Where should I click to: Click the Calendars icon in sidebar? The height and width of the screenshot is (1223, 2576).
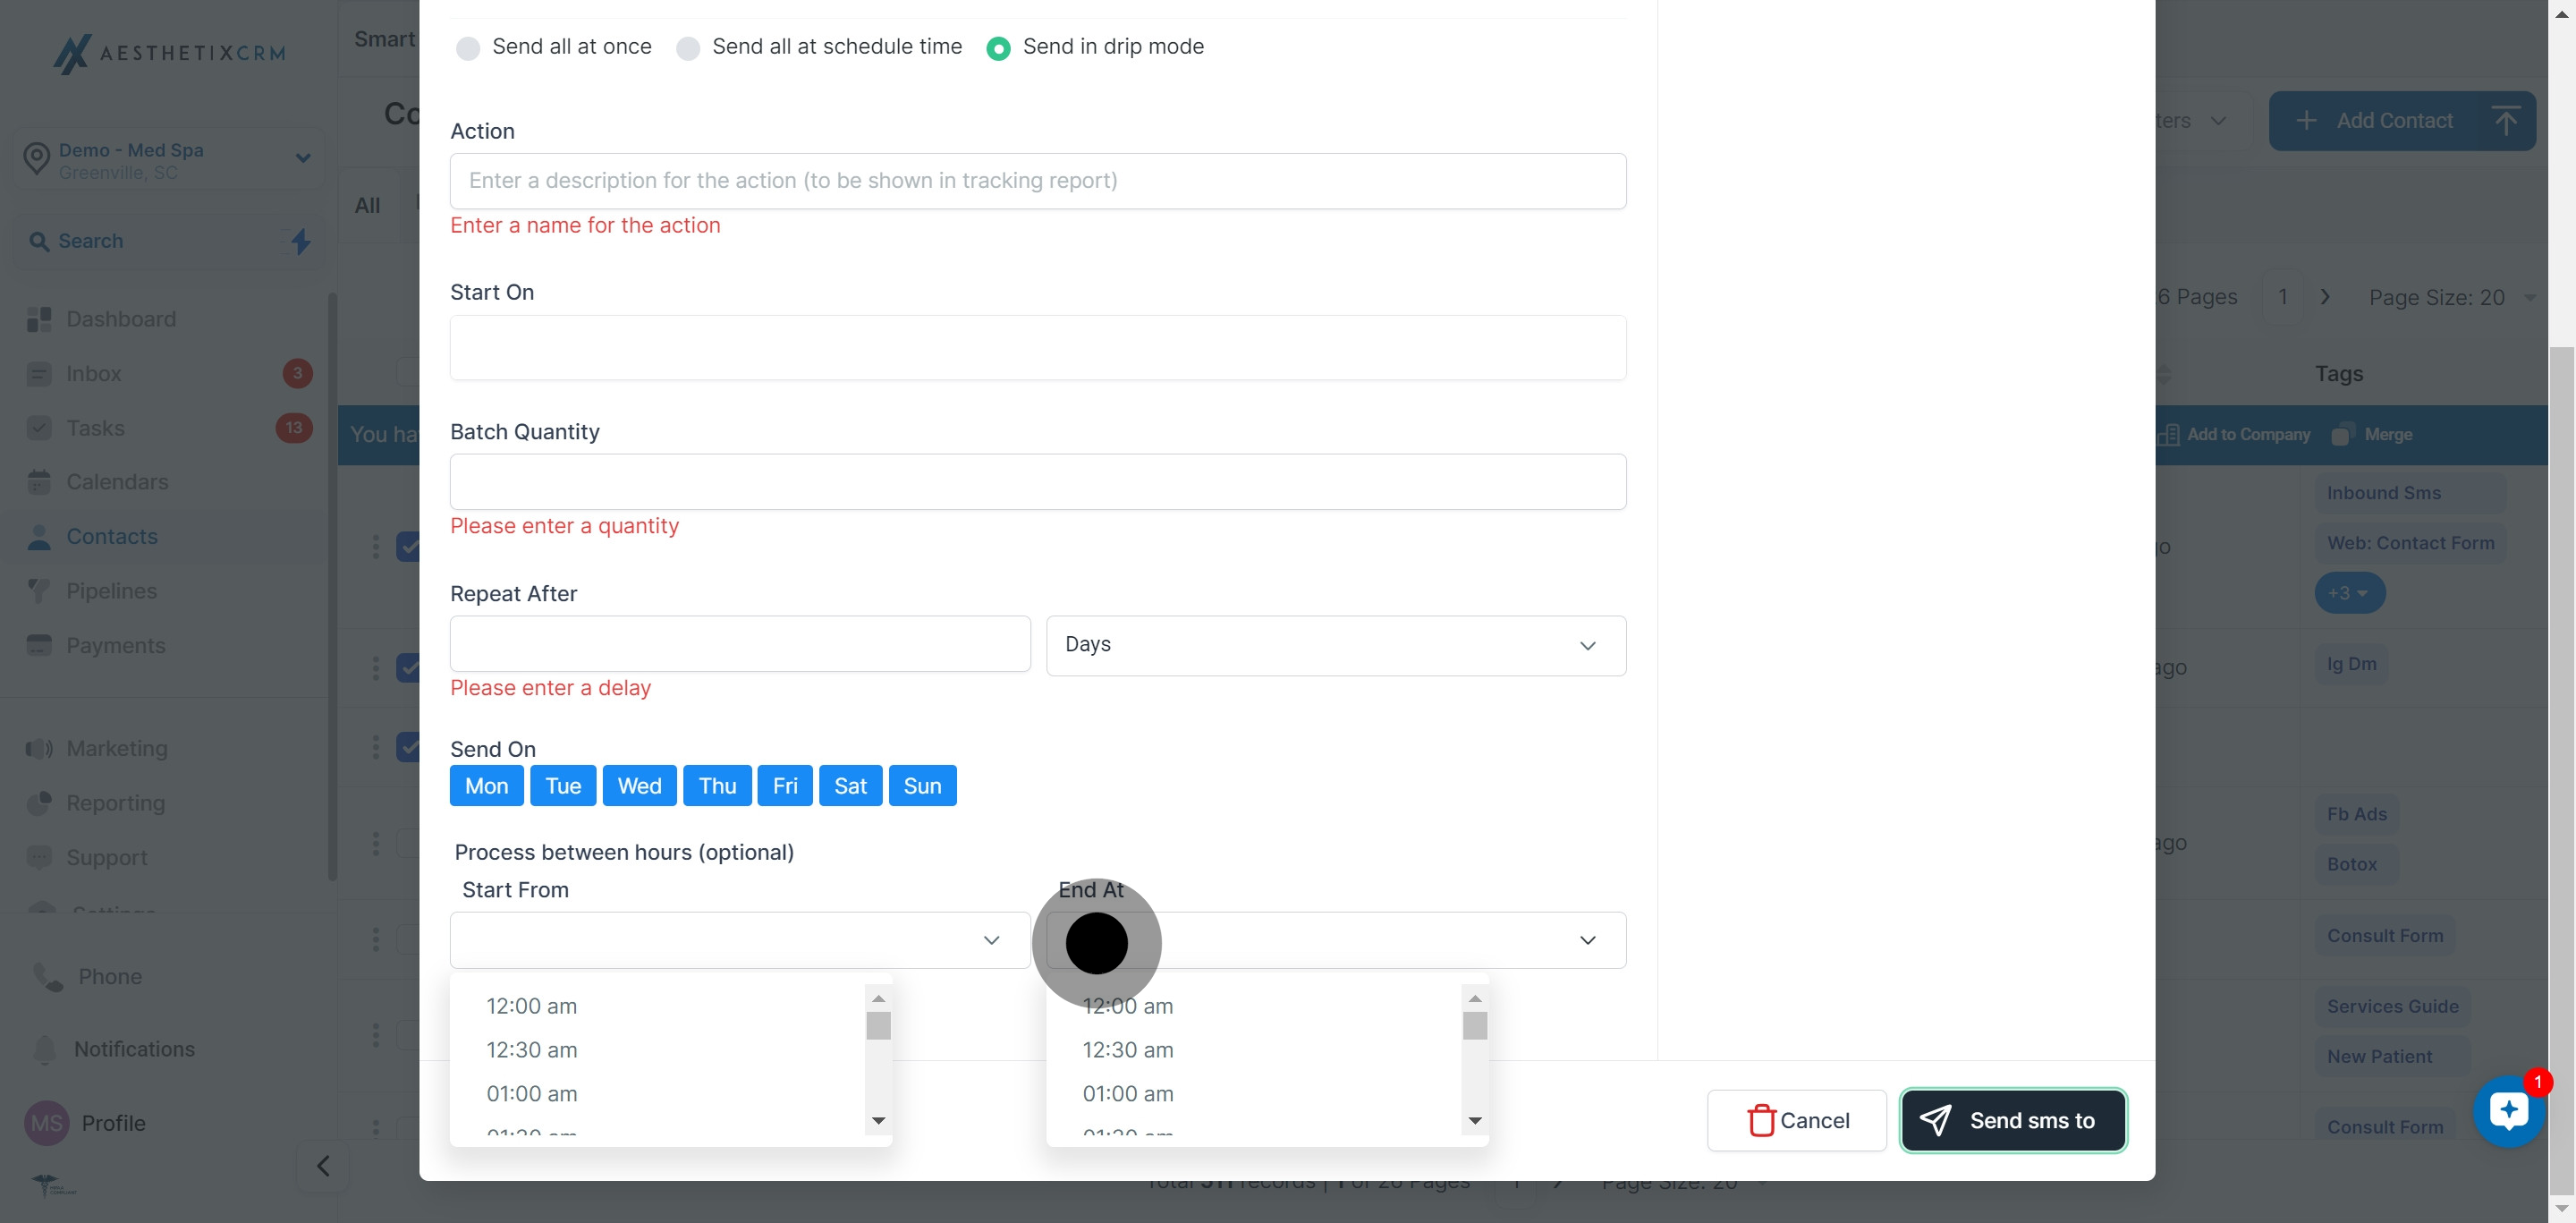tap(39, 482)
